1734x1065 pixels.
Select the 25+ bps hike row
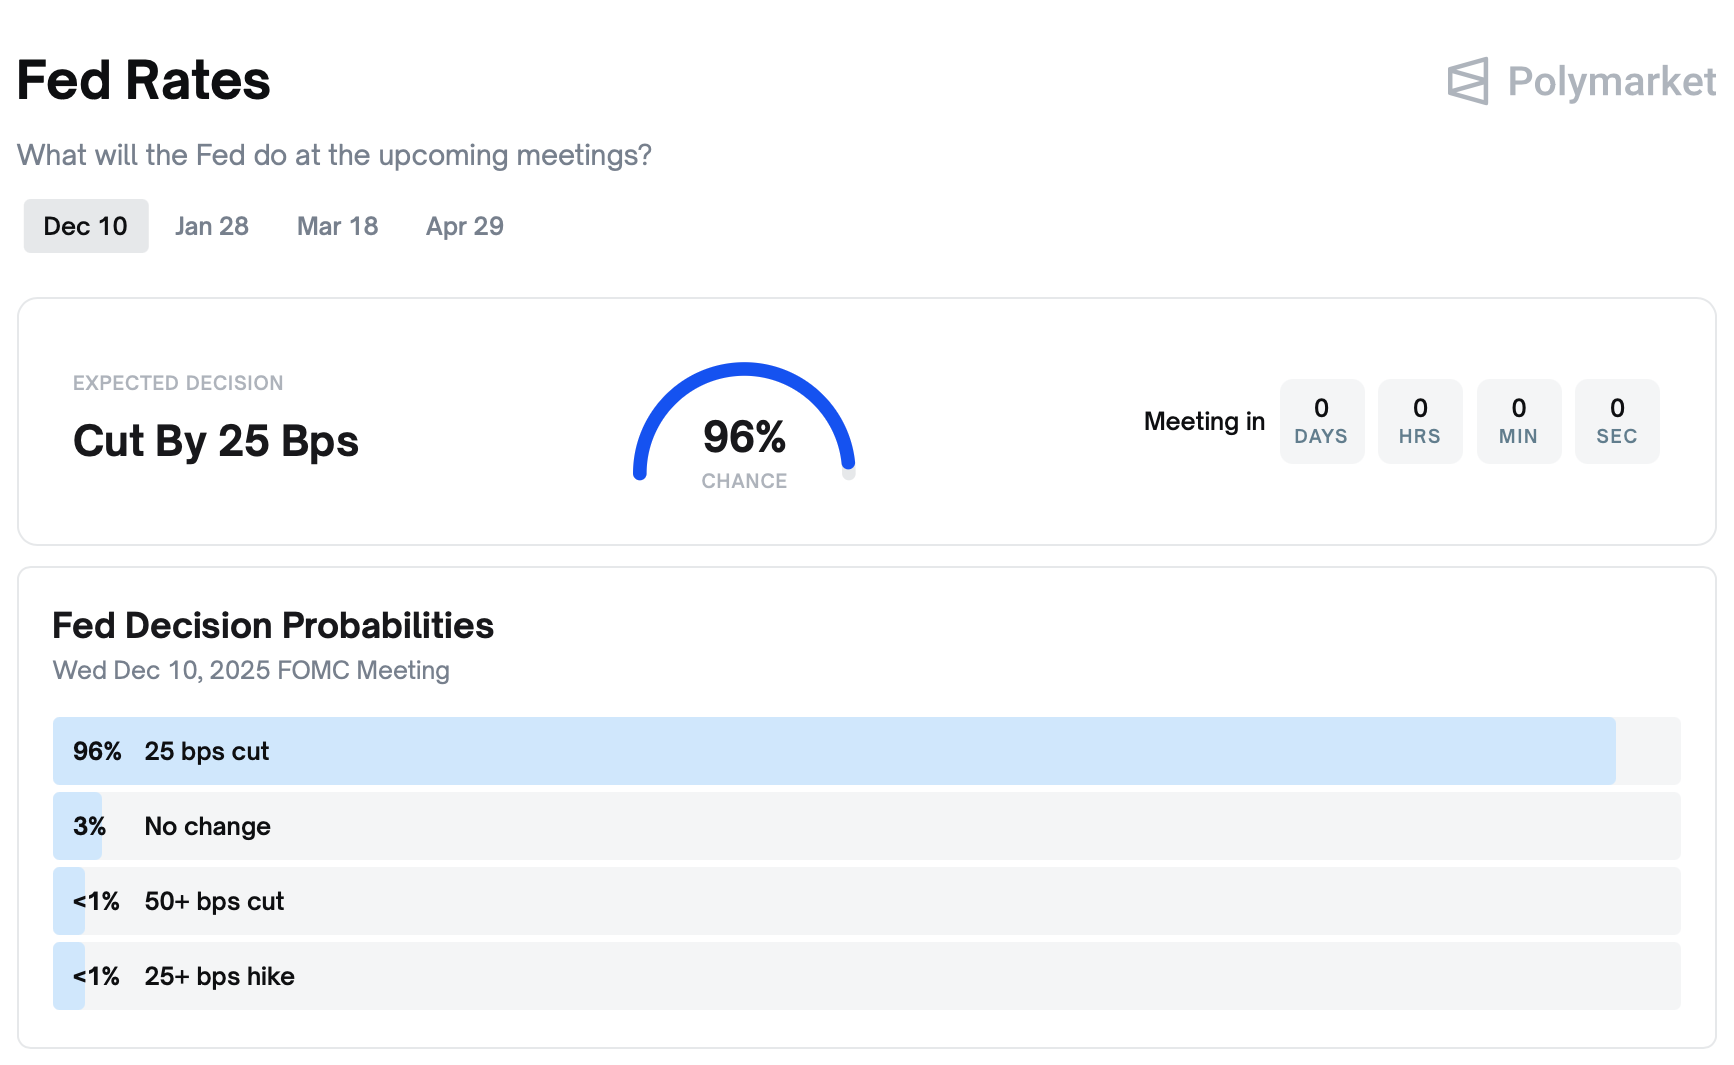coord(866,976)
